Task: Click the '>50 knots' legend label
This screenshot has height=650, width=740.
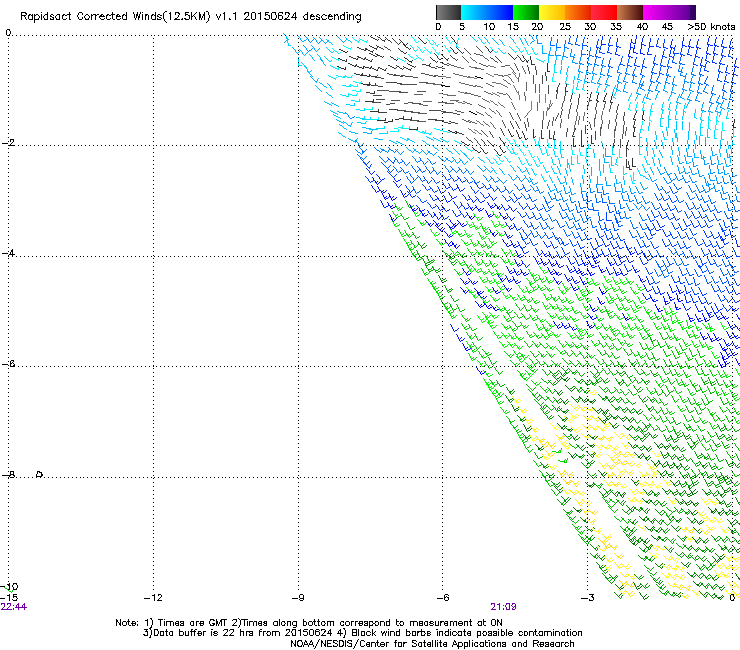Action: 711,27
